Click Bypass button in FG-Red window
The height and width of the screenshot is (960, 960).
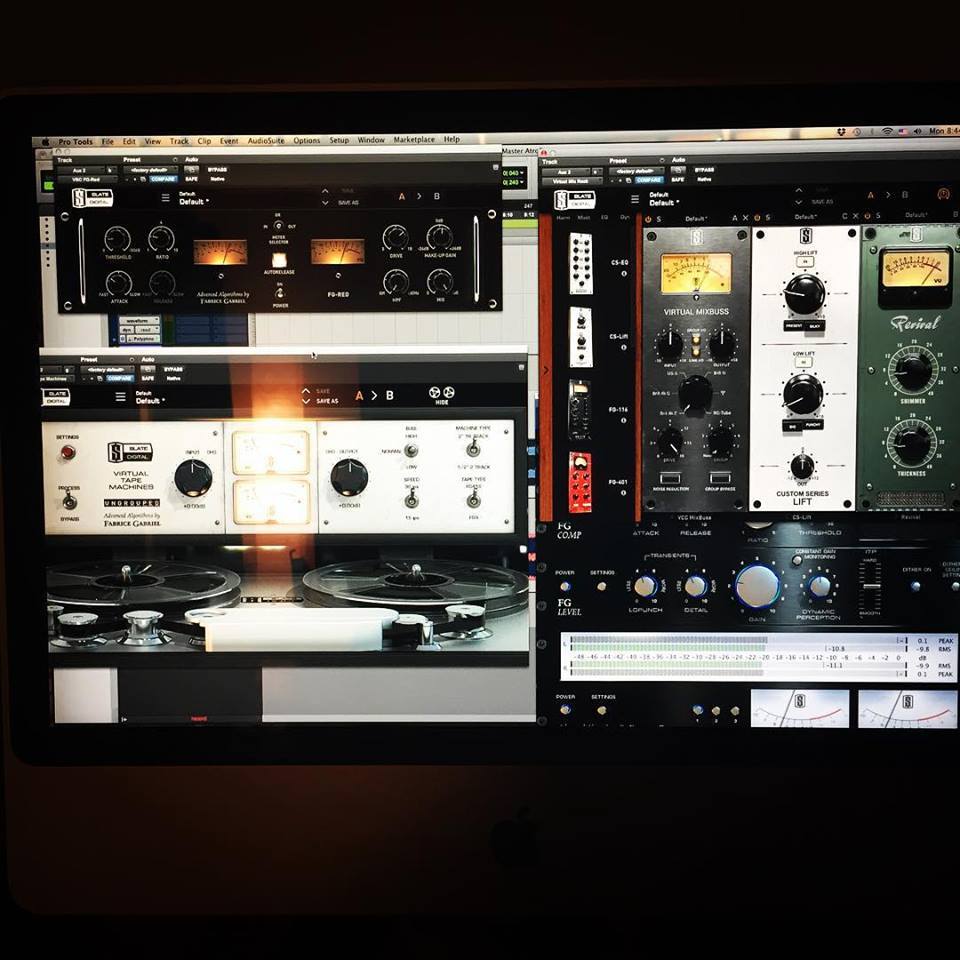[217, 170]
